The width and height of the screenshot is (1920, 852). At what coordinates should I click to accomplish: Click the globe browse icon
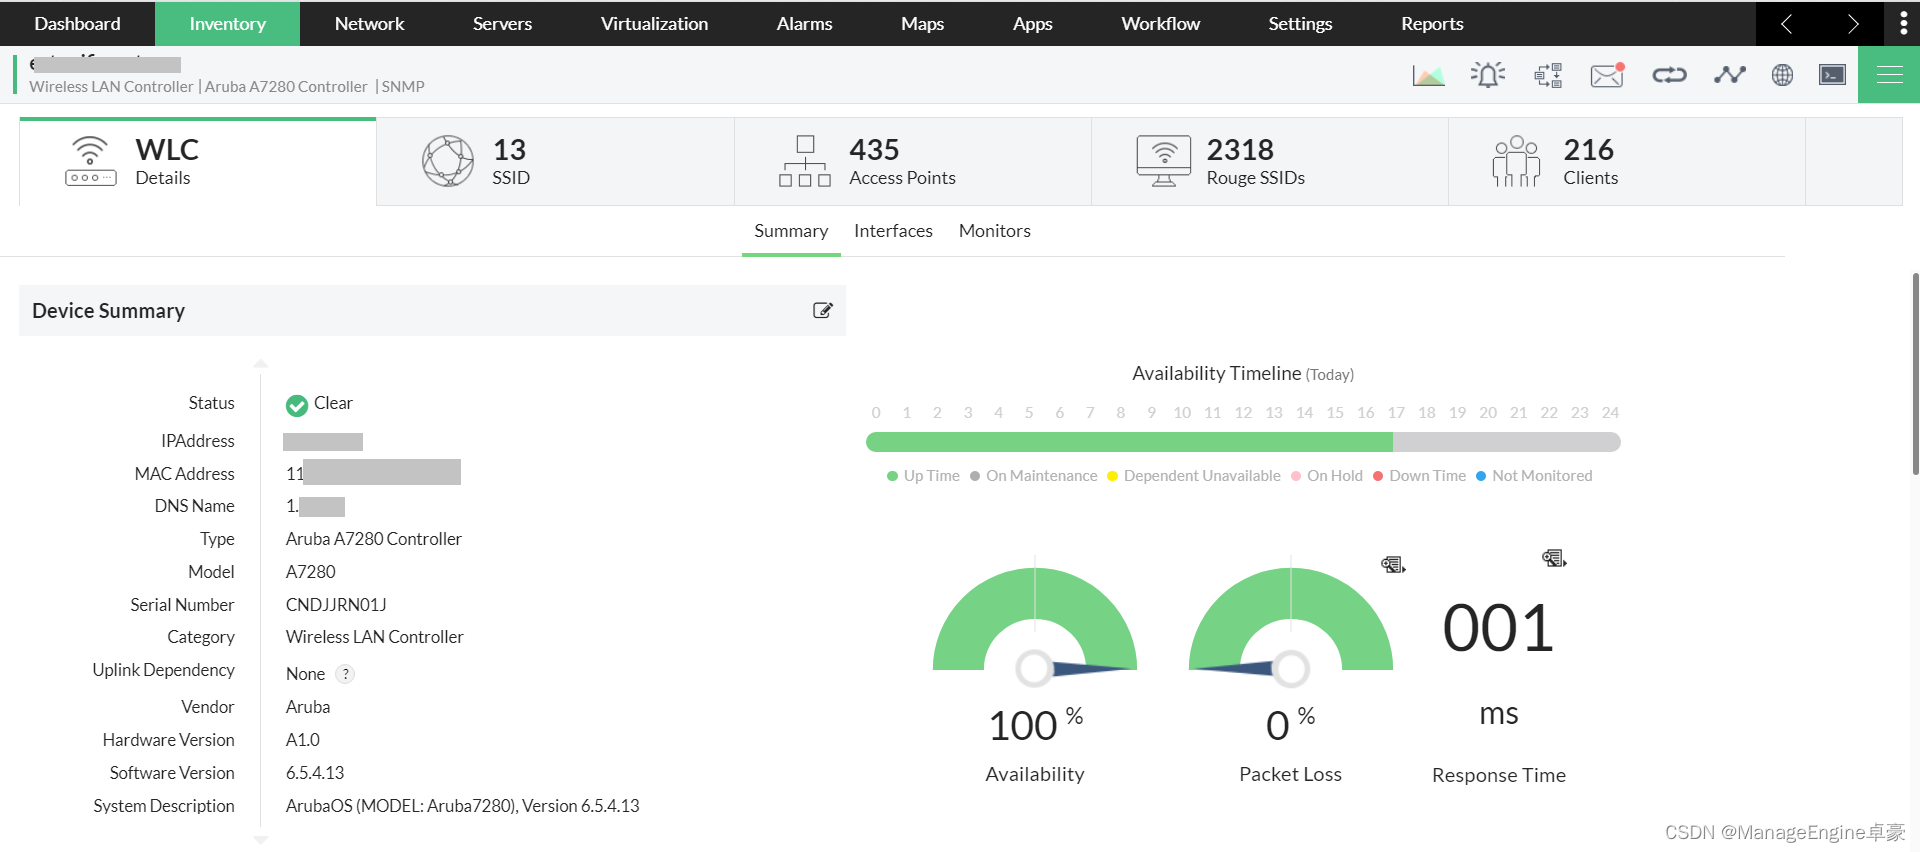1782,75
